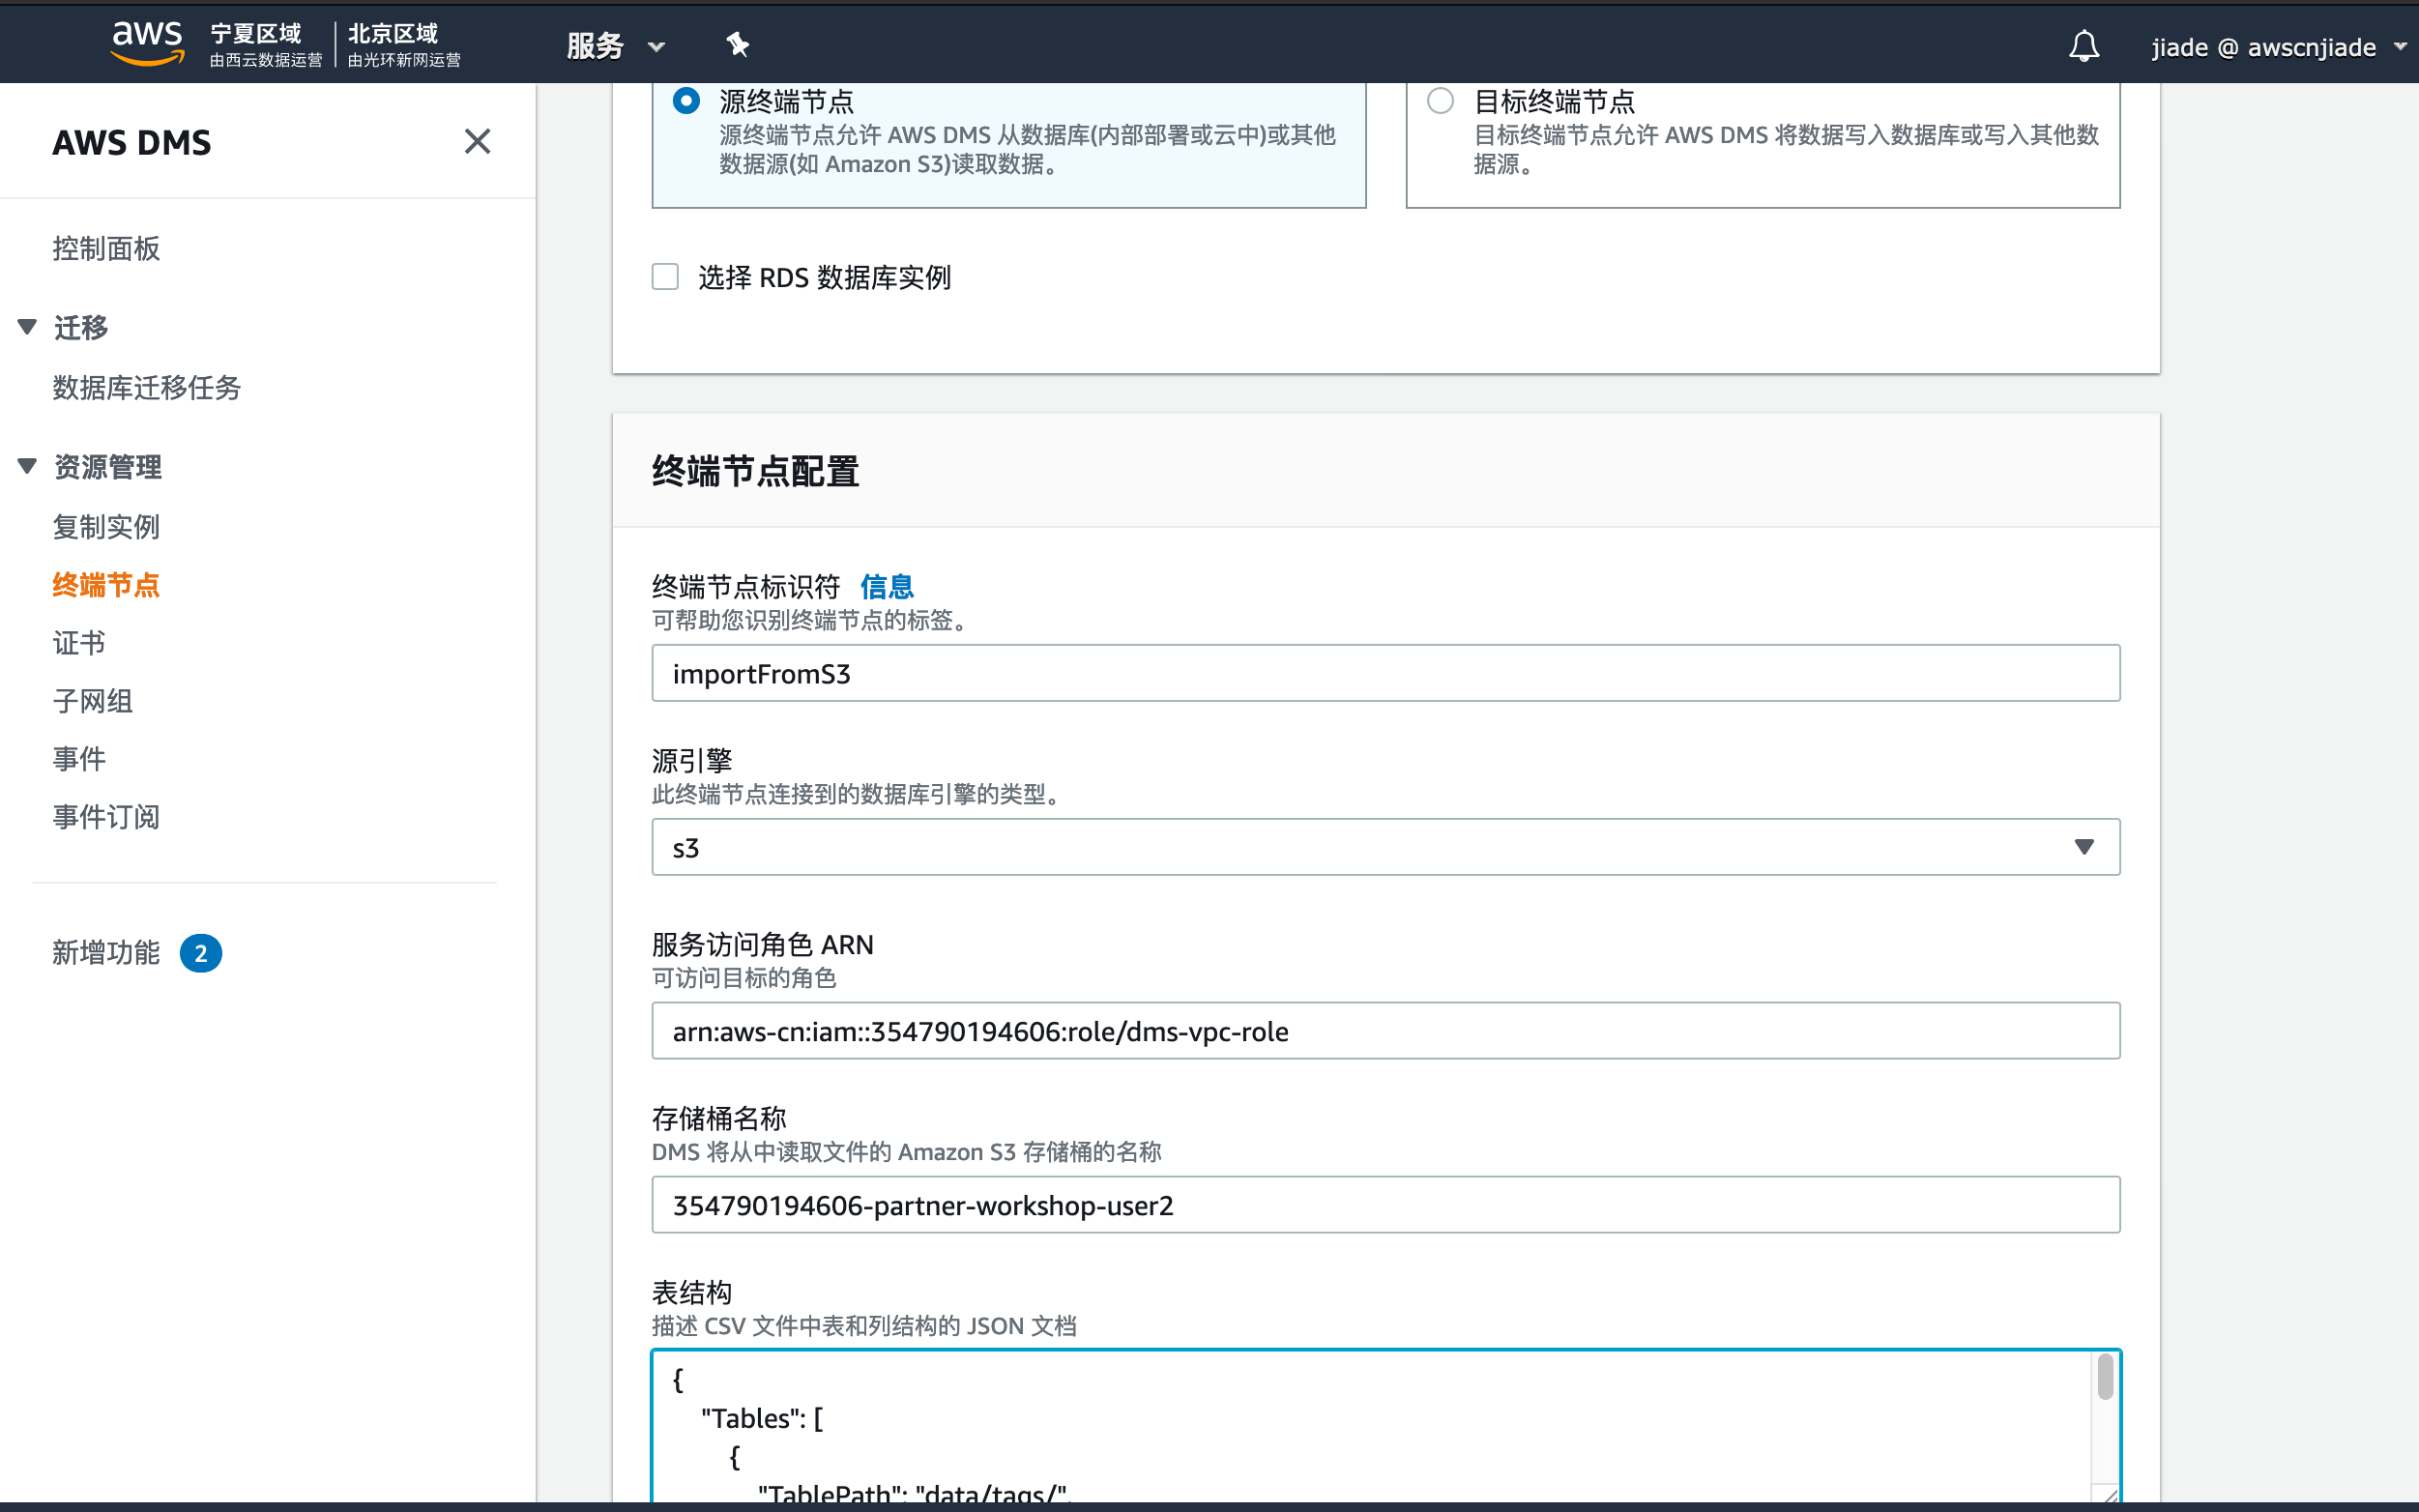
Task: Open the source engine s3 dropdown
Action: click(1385, 847)
